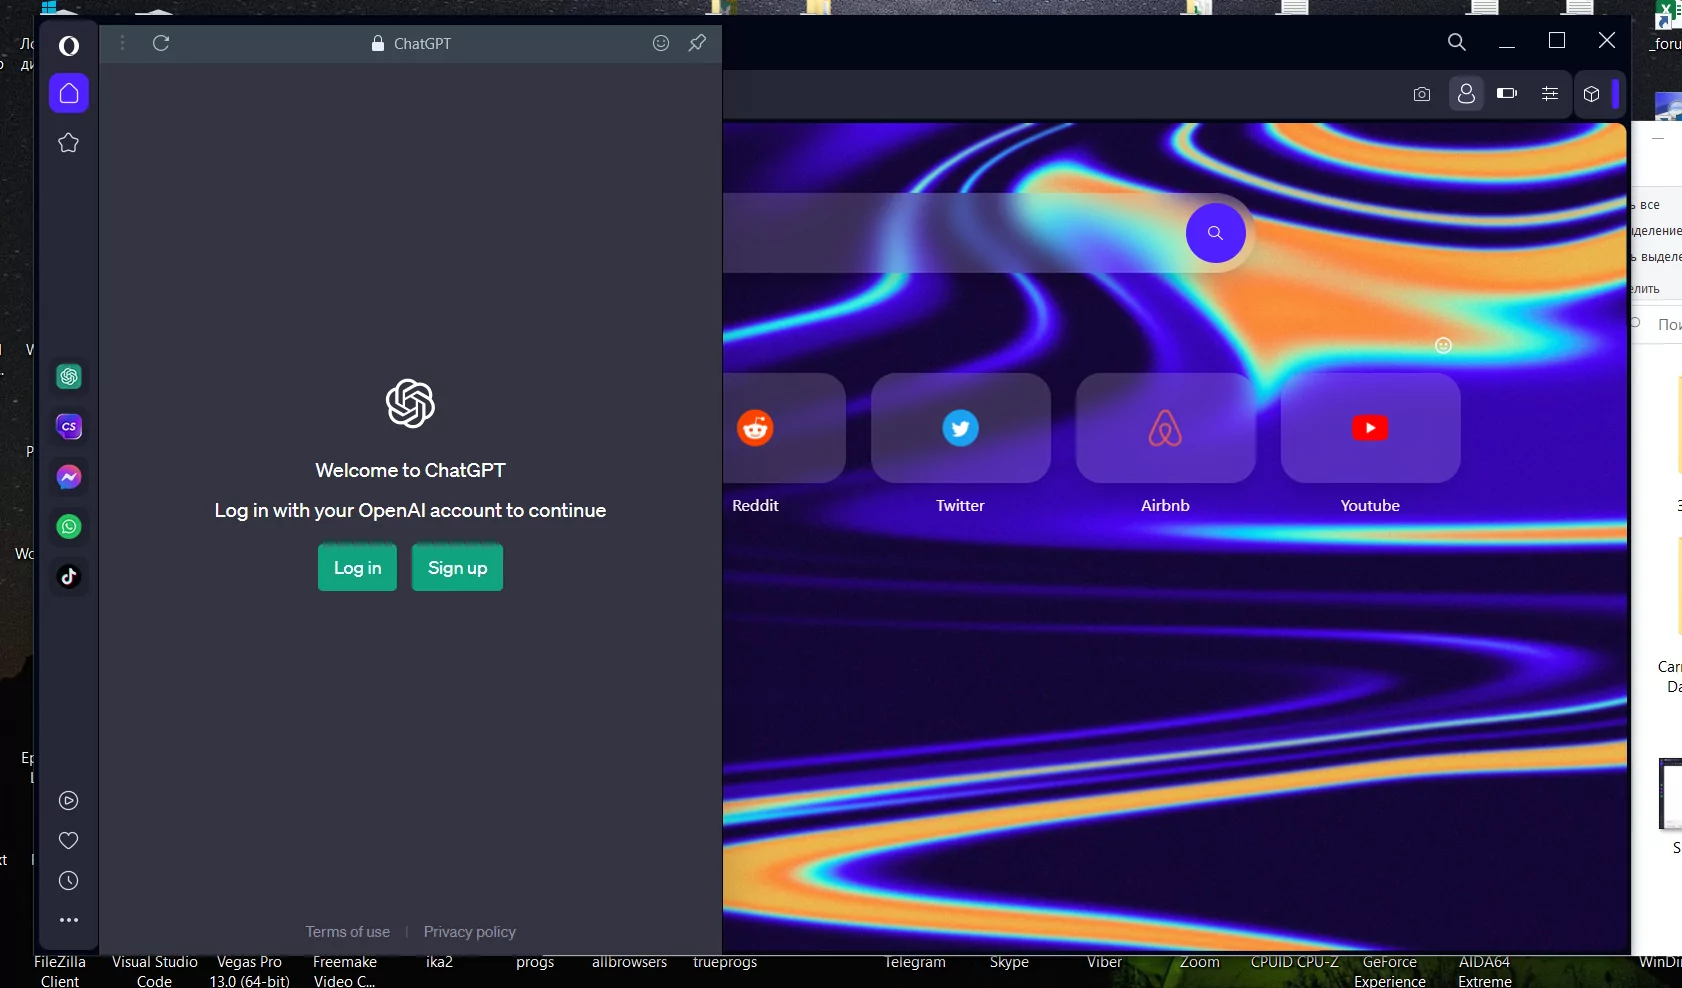Screen dimensions: 1682x988
Task: Pin the ChatGPT sidebar panel
Action: [x=697, y=43]
